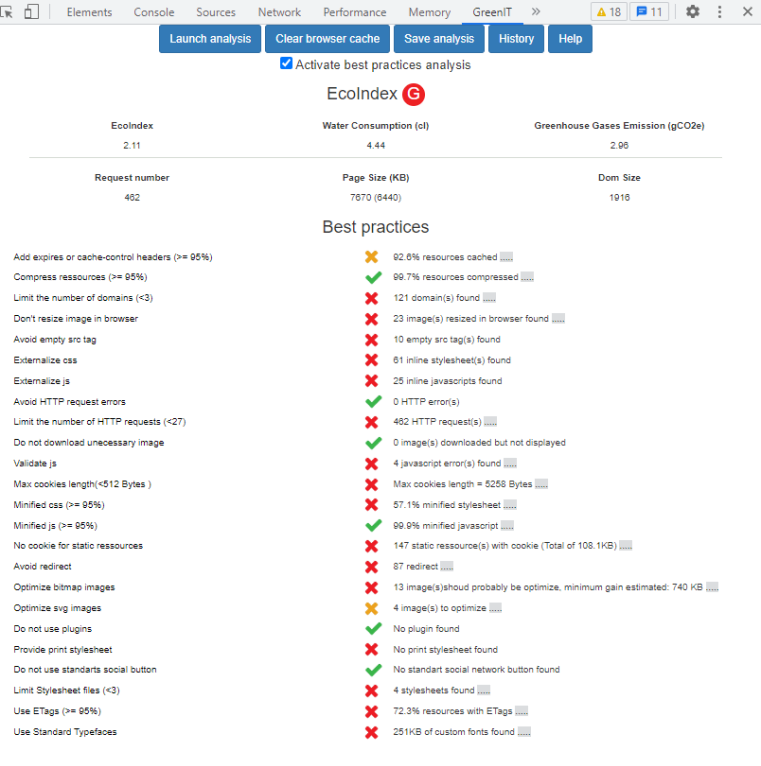Click red cross for Limit HTTP requests

click(372, 422)
